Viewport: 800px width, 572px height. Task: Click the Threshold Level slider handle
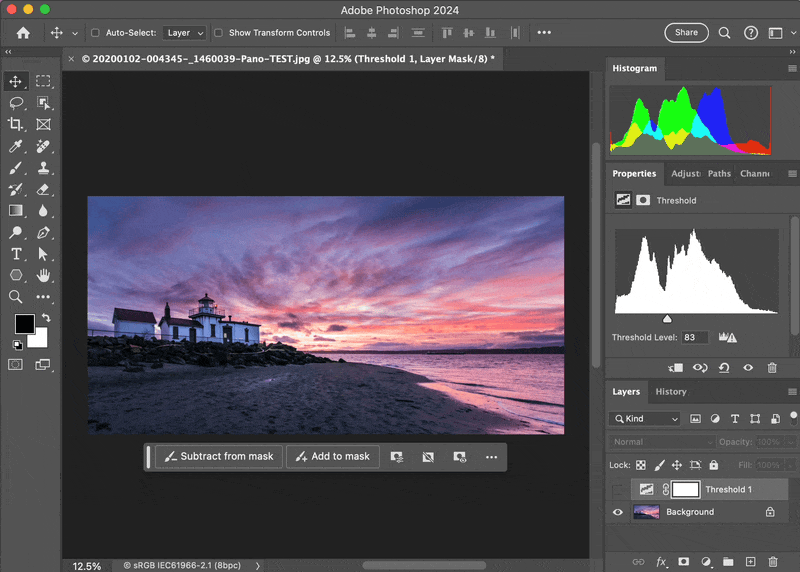667,319
